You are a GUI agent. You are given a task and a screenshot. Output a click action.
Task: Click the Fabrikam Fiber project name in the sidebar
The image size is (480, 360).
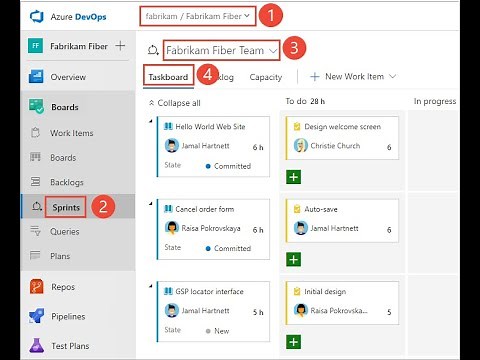pos(79,46)
